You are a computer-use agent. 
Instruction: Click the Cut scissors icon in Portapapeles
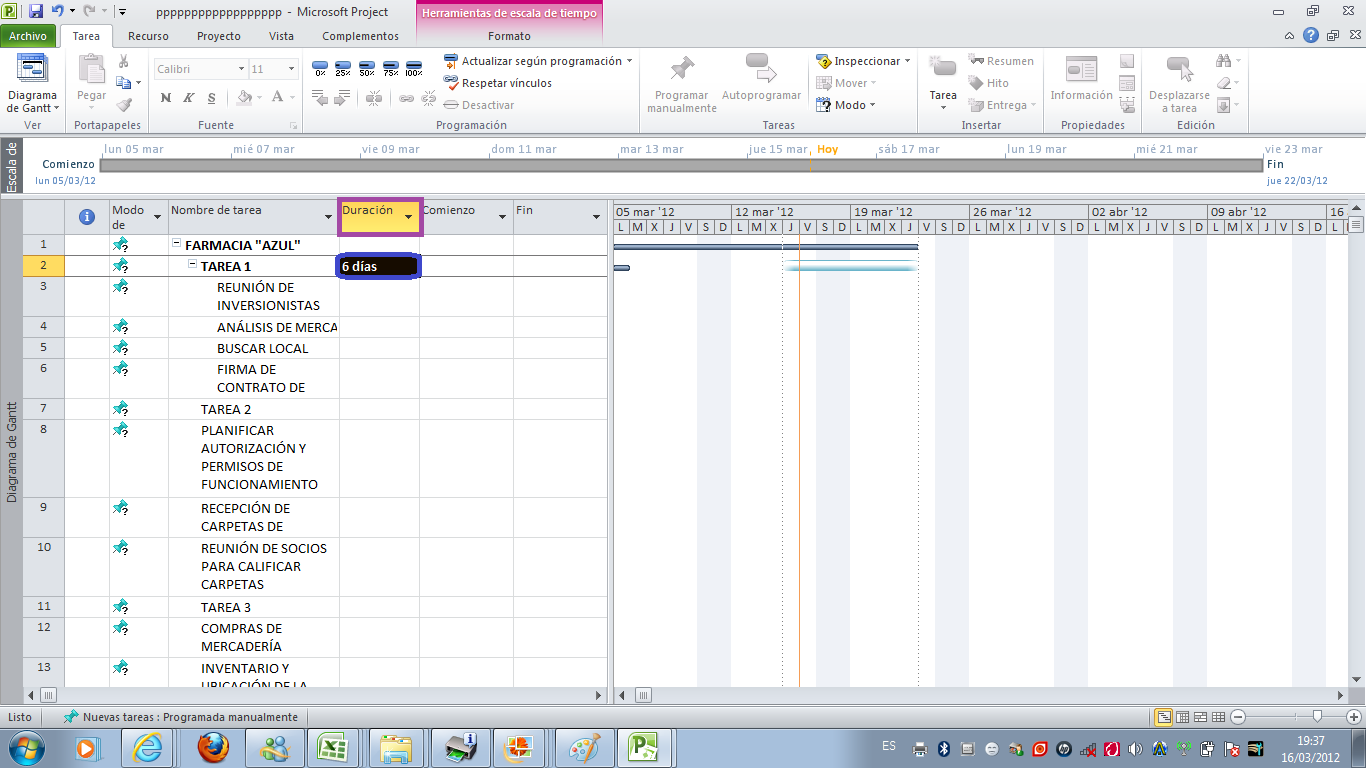(123, 62)
